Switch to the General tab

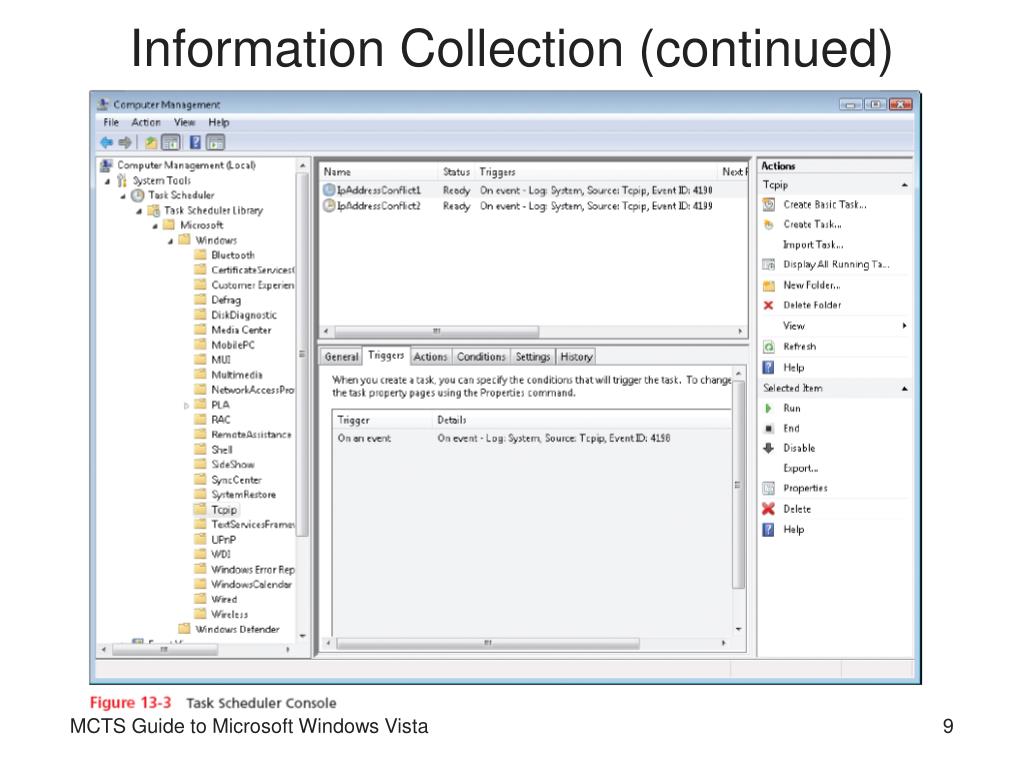coord(341,357)
